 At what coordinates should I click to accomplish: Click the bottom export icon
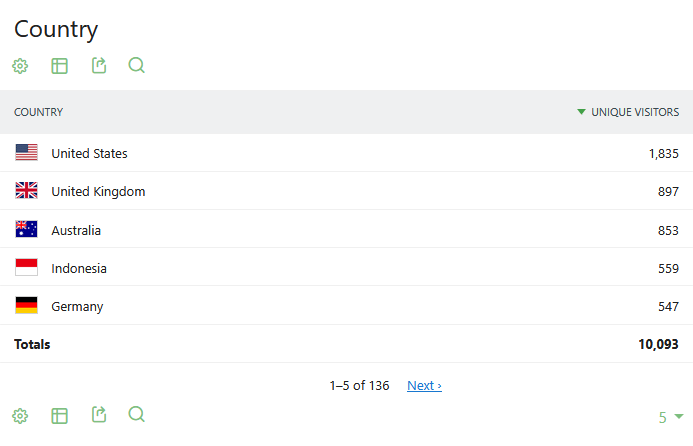(x=99, y=415)
